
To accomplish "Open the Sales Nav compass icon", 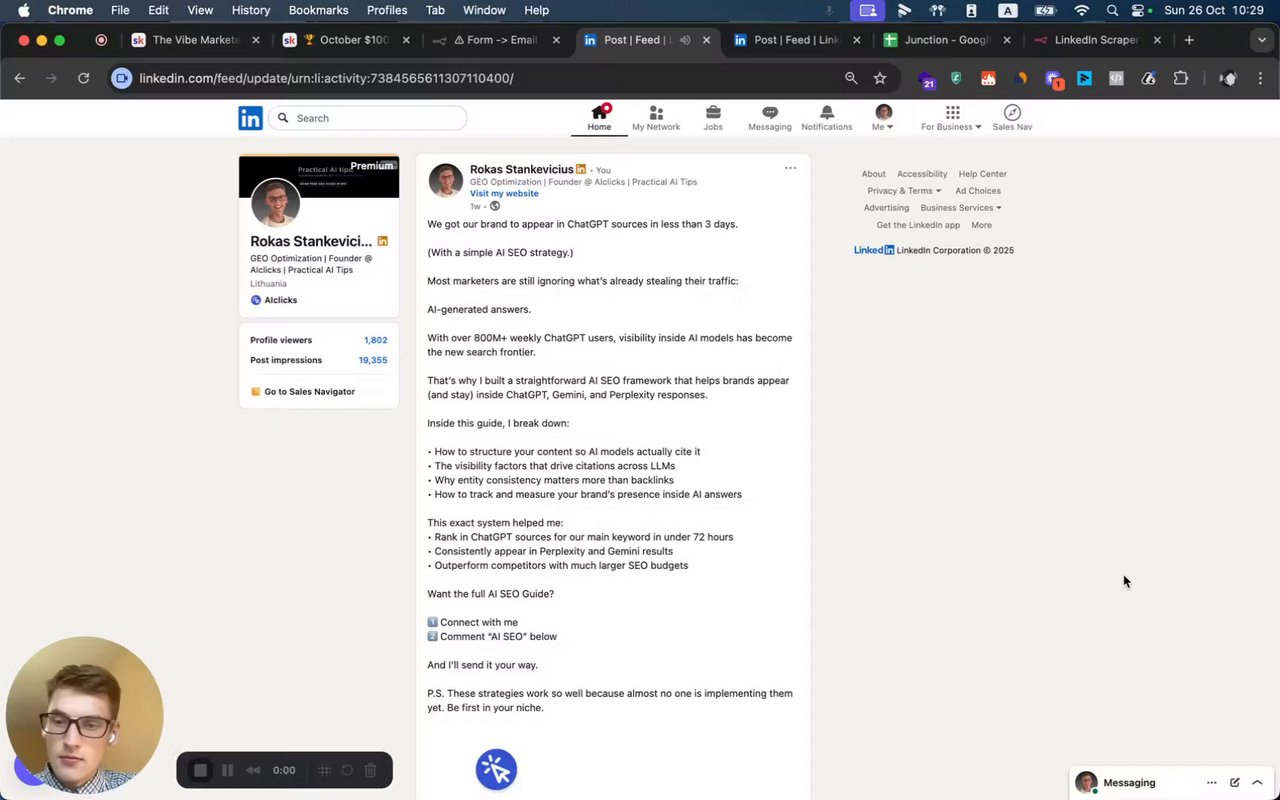I will click(x=1012, y=118).
